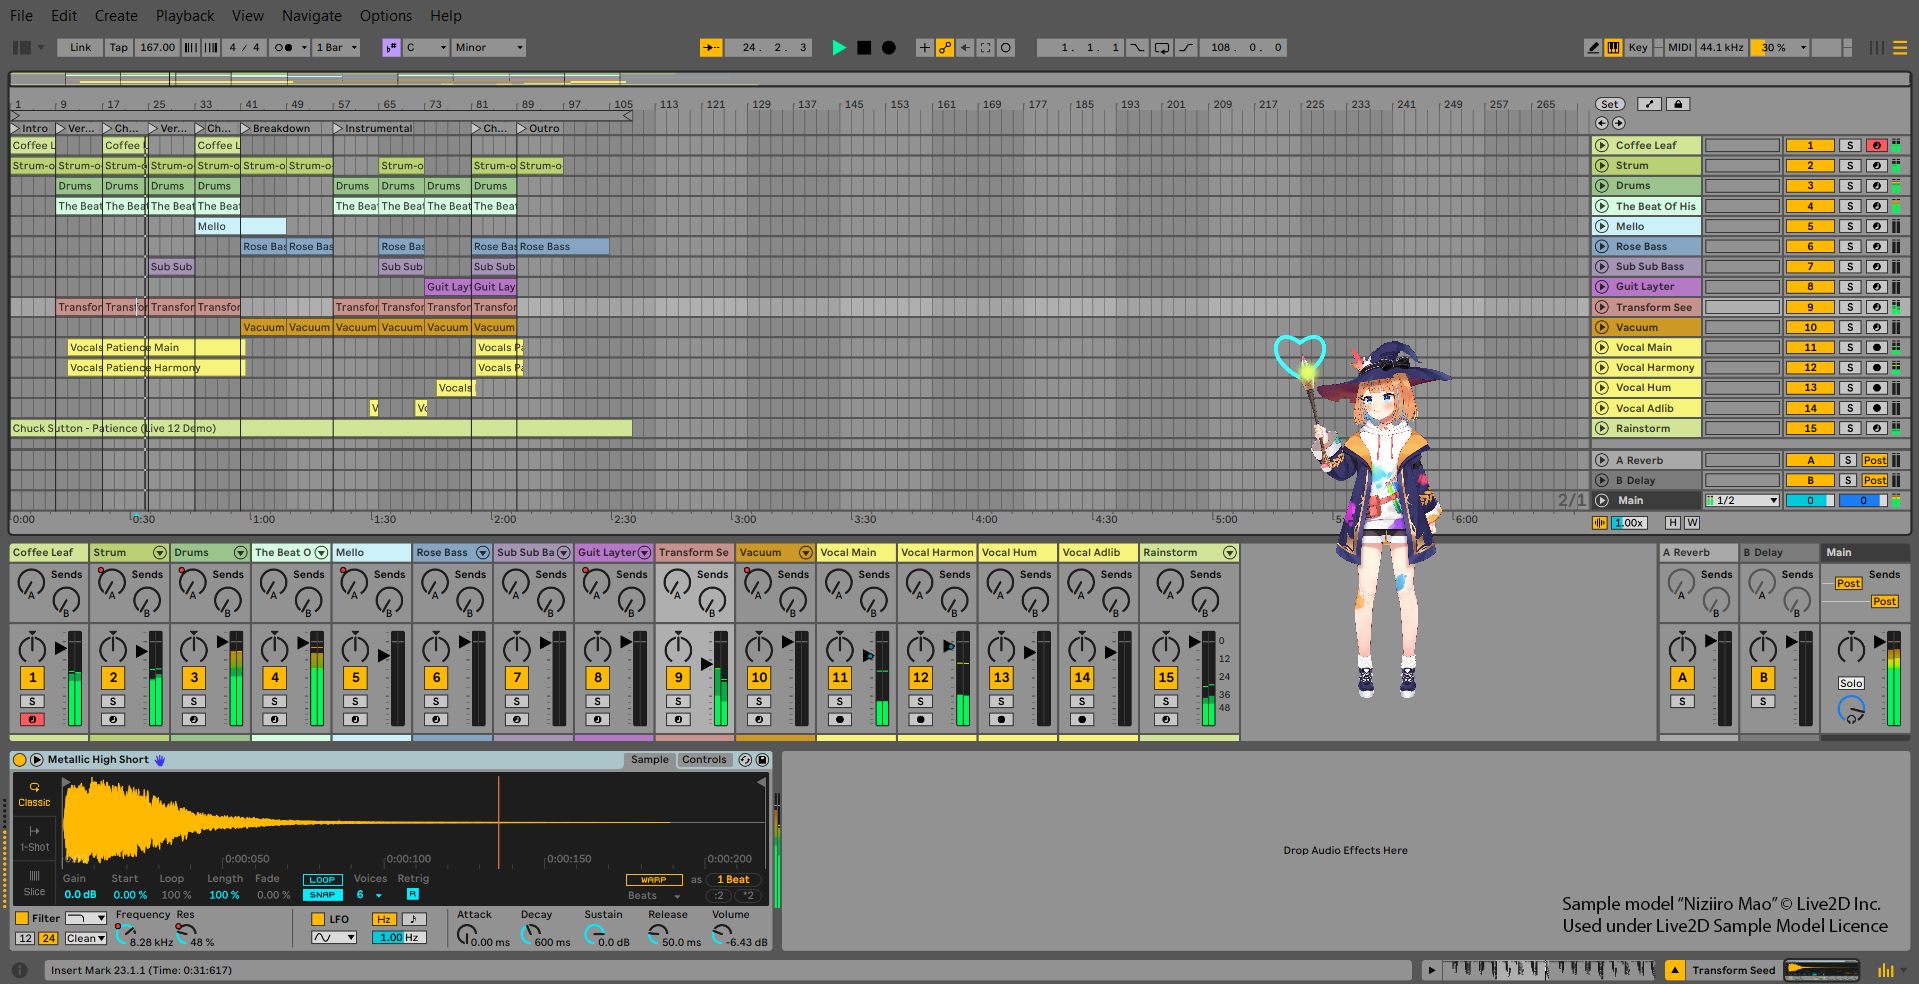Toggle the Automation Arm icon
The image size is (1919, 984).
[x=945, y=47]
